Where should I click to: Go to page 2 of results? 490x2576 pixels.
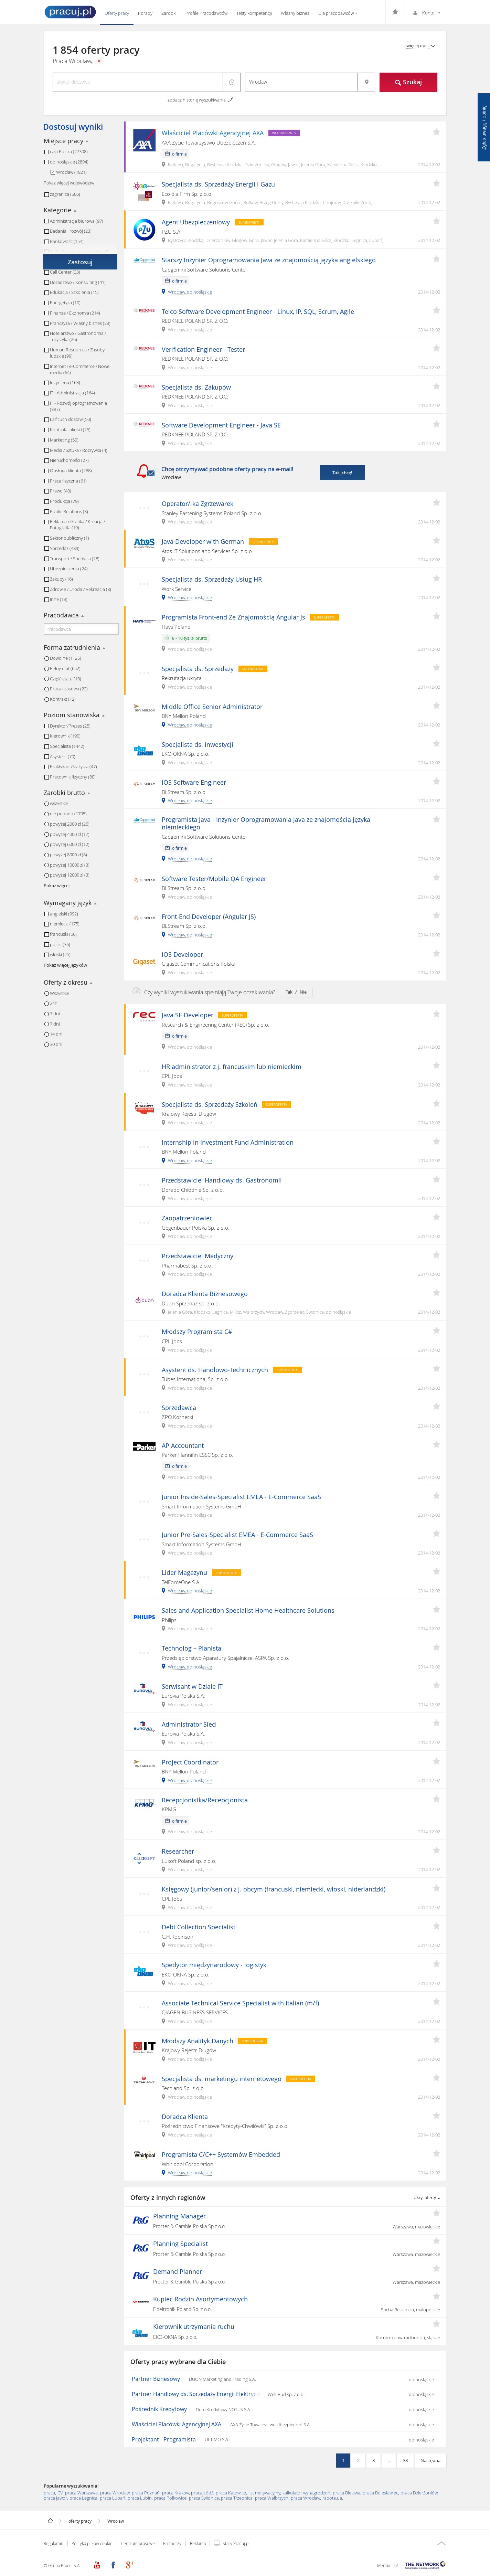coord(358,2460)
